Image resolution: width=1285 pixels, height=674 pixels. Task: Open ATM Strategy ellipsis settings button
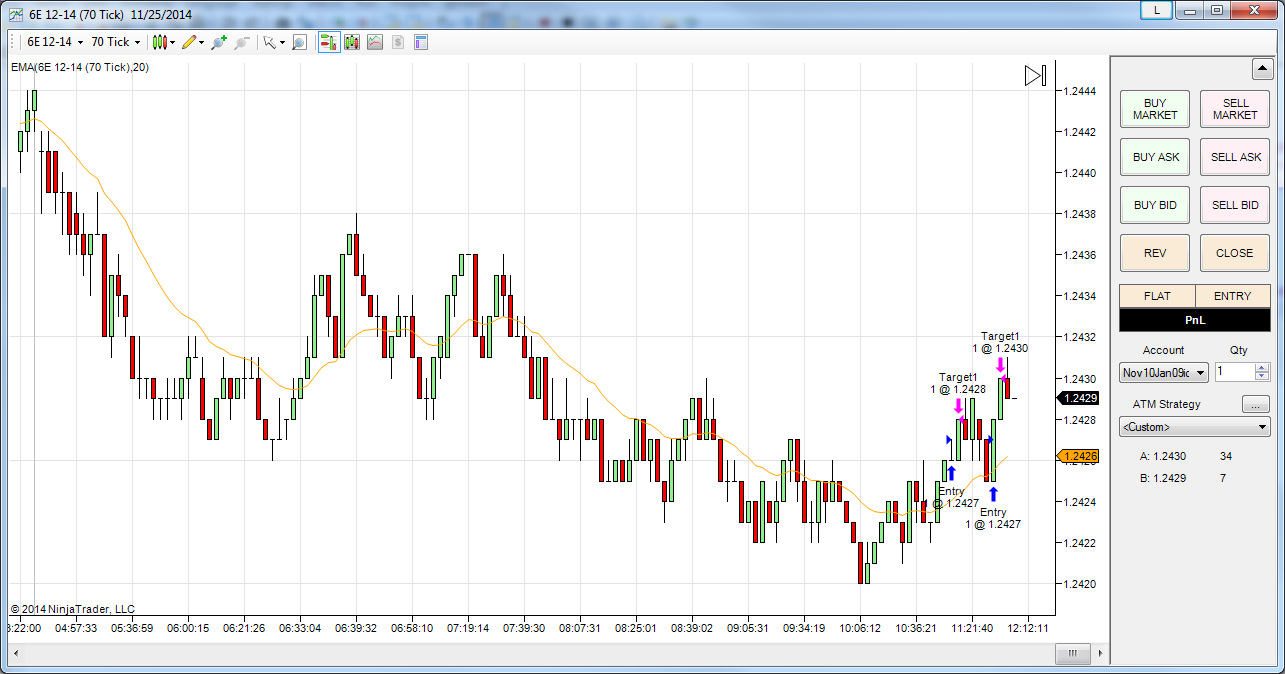[1256, 404]
